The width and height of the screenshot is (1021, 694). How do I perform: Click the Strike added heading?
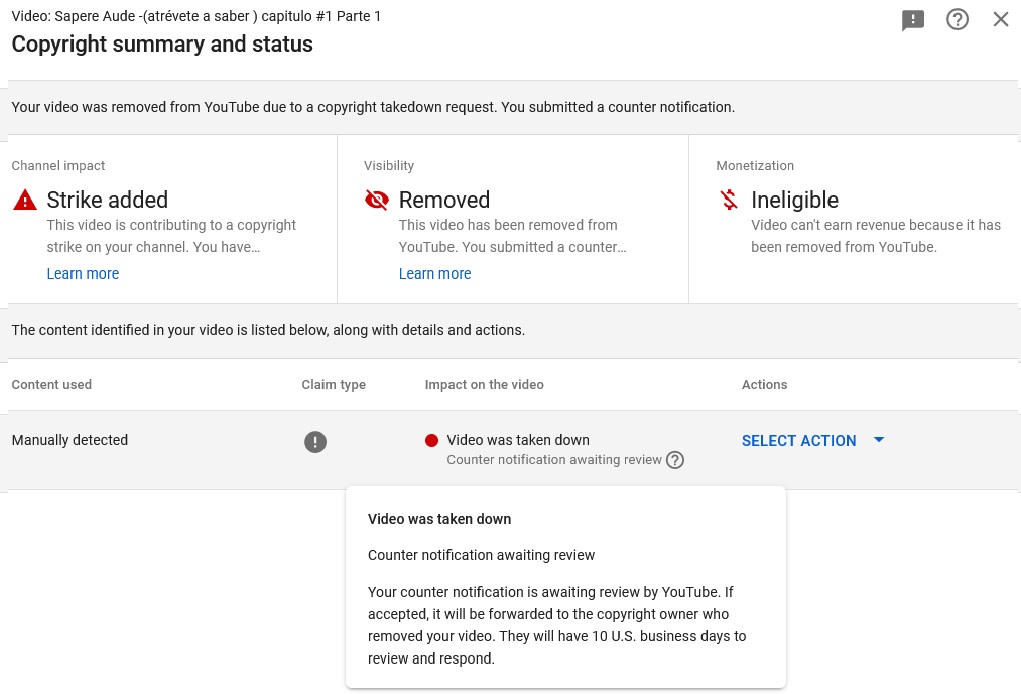(107, 200)
